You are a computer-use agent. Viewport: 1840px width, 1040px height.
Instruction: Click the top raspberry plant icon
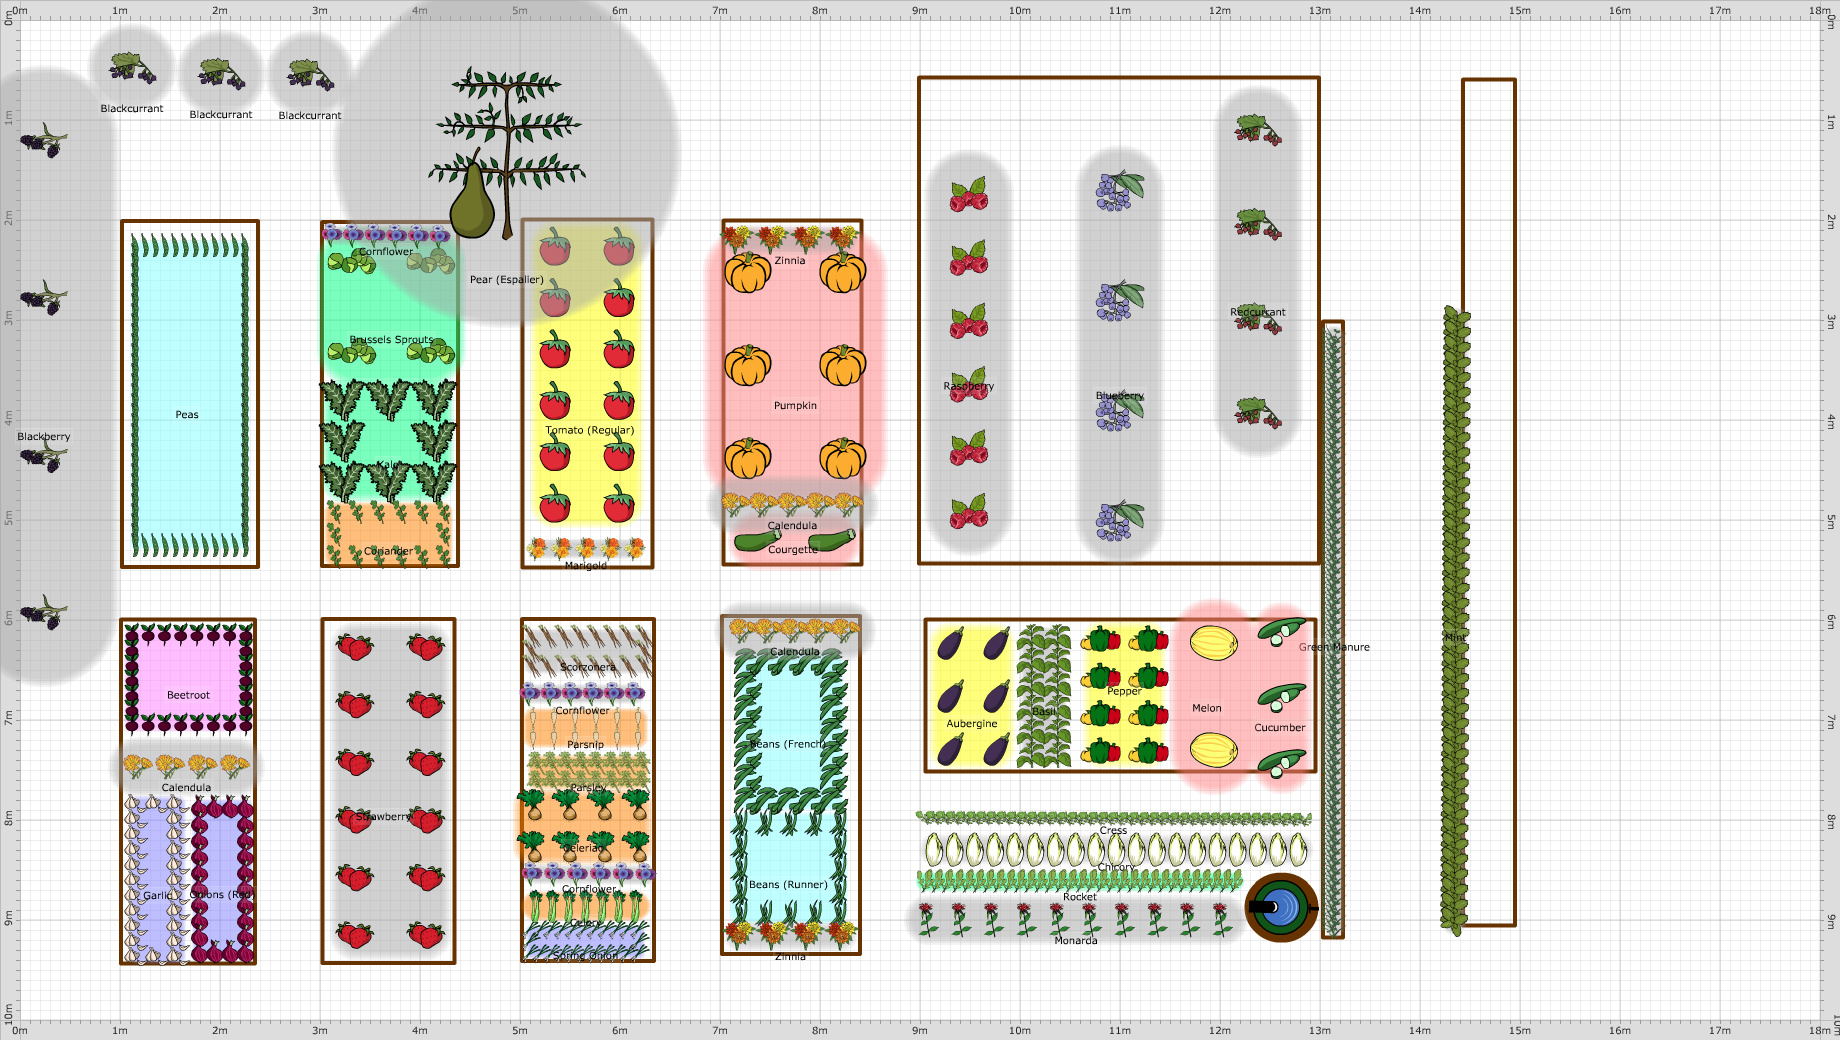click(969, 195)
